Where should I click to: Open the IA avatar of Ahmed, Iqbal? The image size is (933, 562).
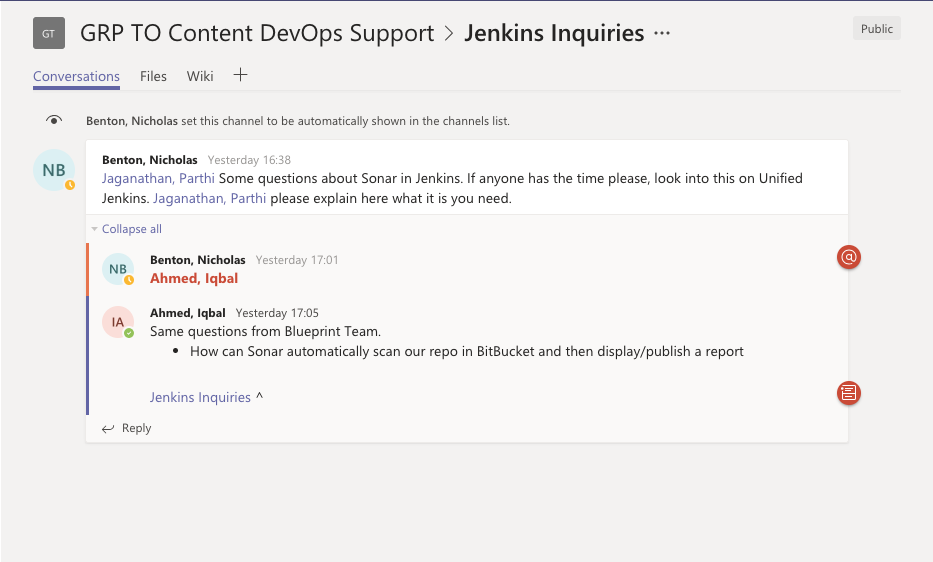tap(118, 322)
